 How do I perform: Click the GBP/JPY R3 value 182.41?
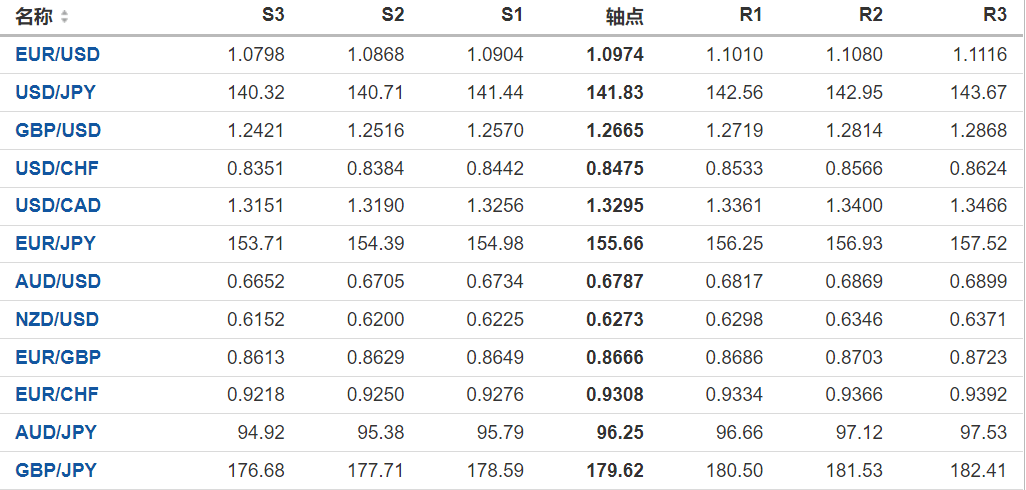982,470
